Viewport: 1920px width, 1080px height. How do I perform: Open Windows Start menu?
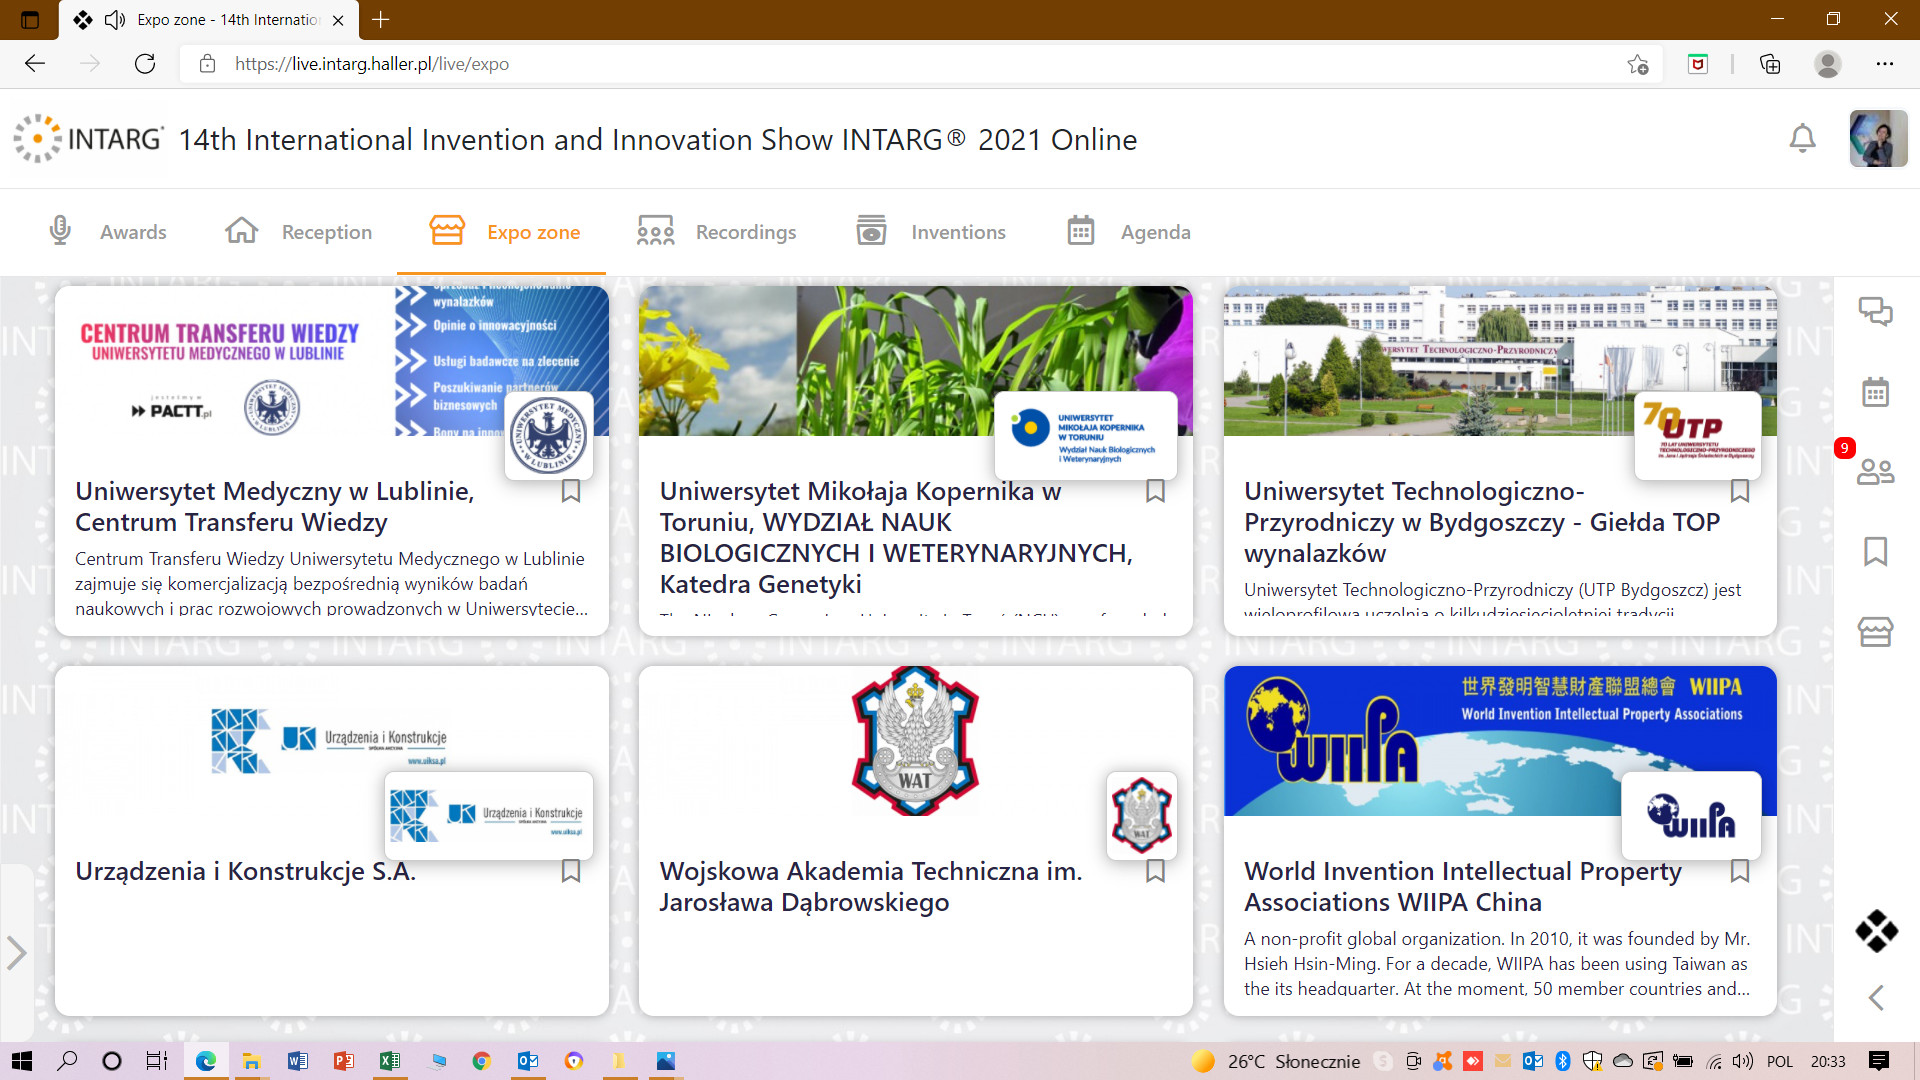[x=22, y=1061]
